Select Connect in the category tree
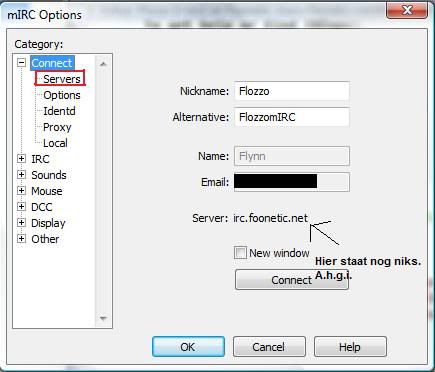 (52, 63)
